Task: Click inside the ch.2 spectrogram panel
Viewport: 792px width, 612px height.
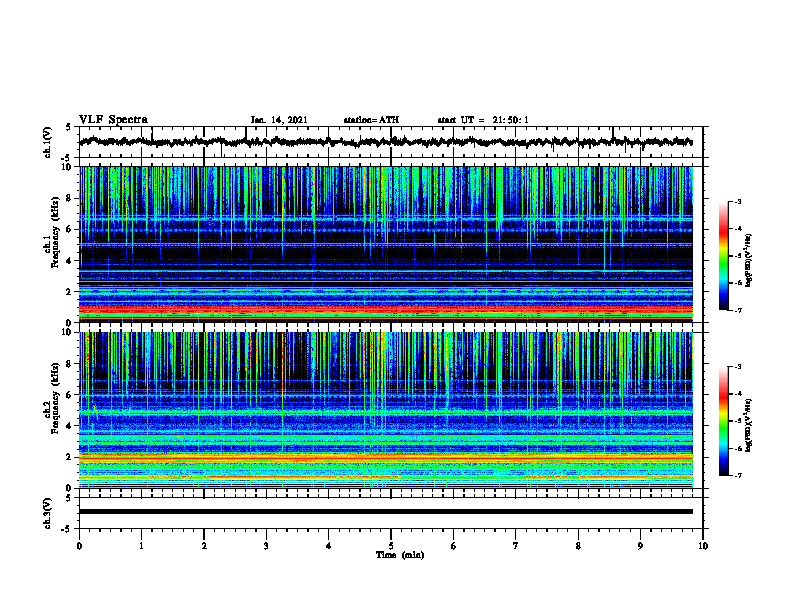Action: coord(386,410)
